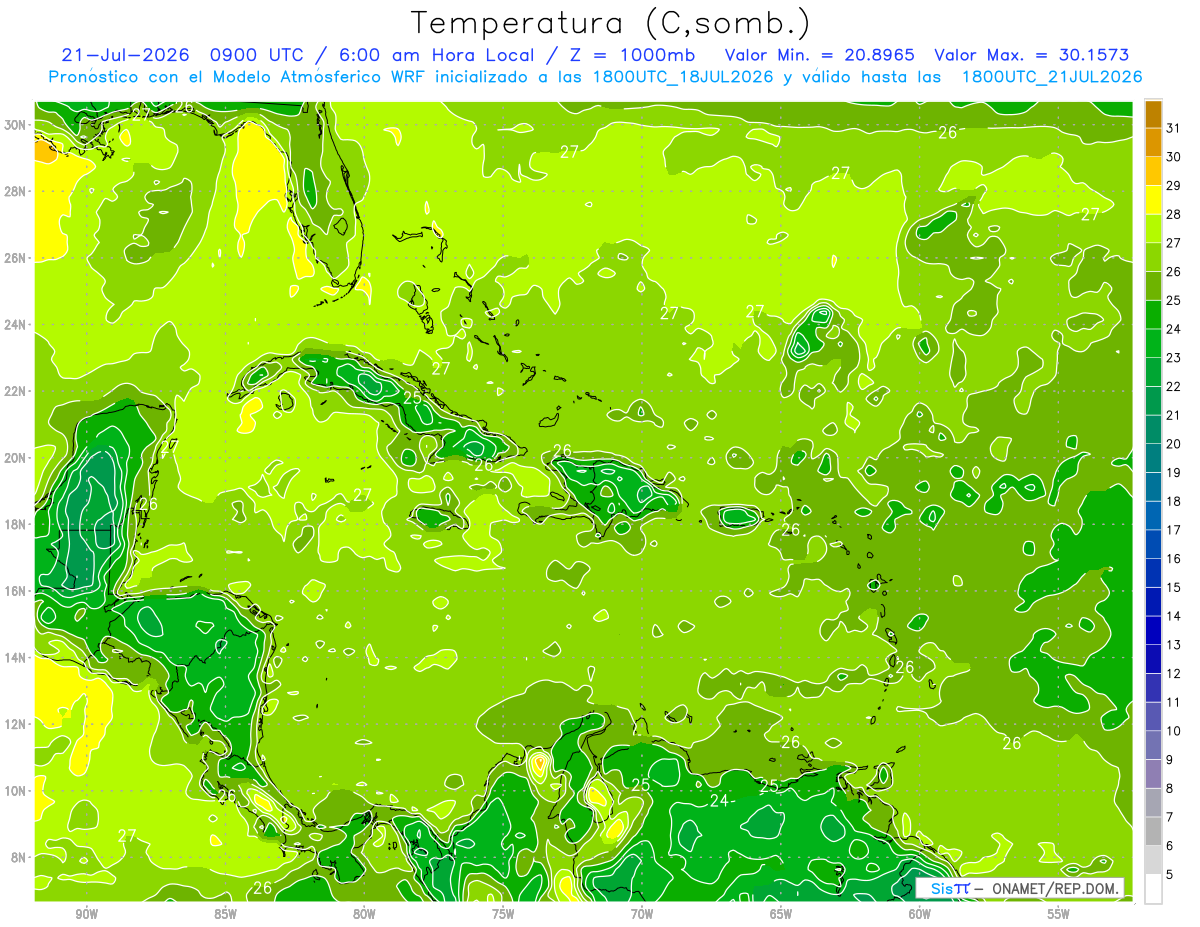Screen dimensions: 1200x927
Task: Click the 8N latitude axis label
Action: click(19, 857)
